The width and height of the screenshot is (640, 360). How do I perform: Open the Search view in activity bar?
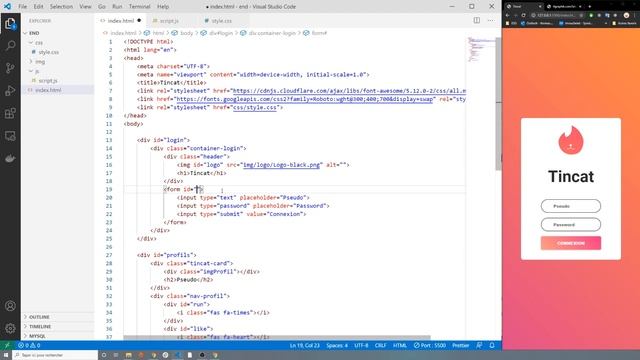pos(10,45)
